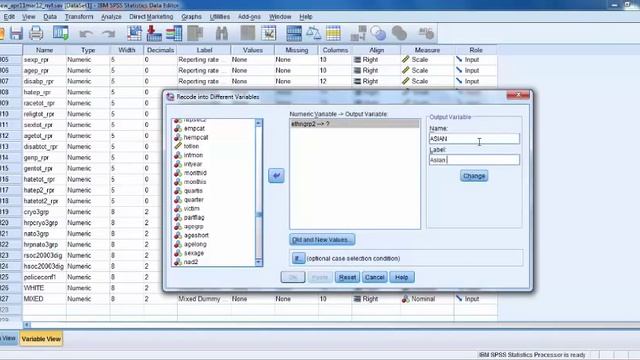This screenshot has width=640, height=360.
Task: Click the Reset button
Action: click(x=347, y=277)
